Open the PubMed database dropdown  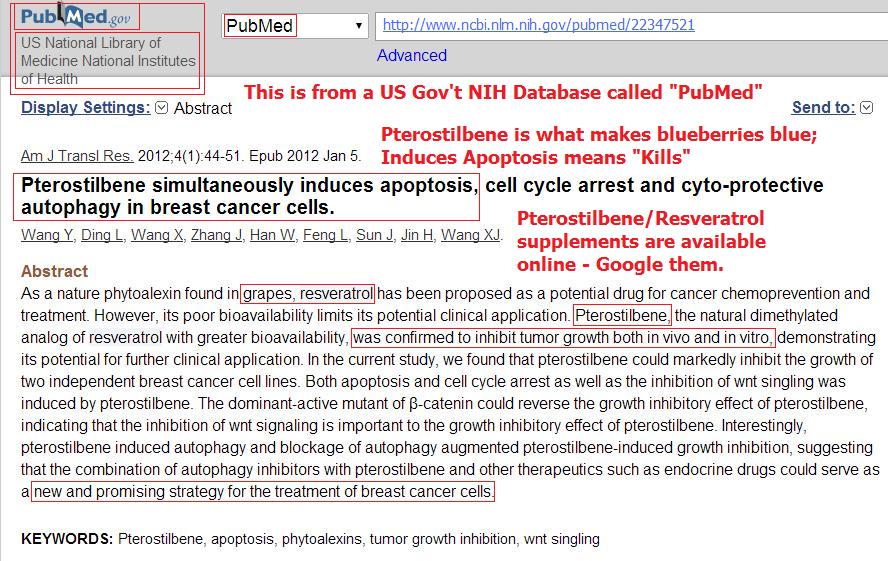coord(295,26)
